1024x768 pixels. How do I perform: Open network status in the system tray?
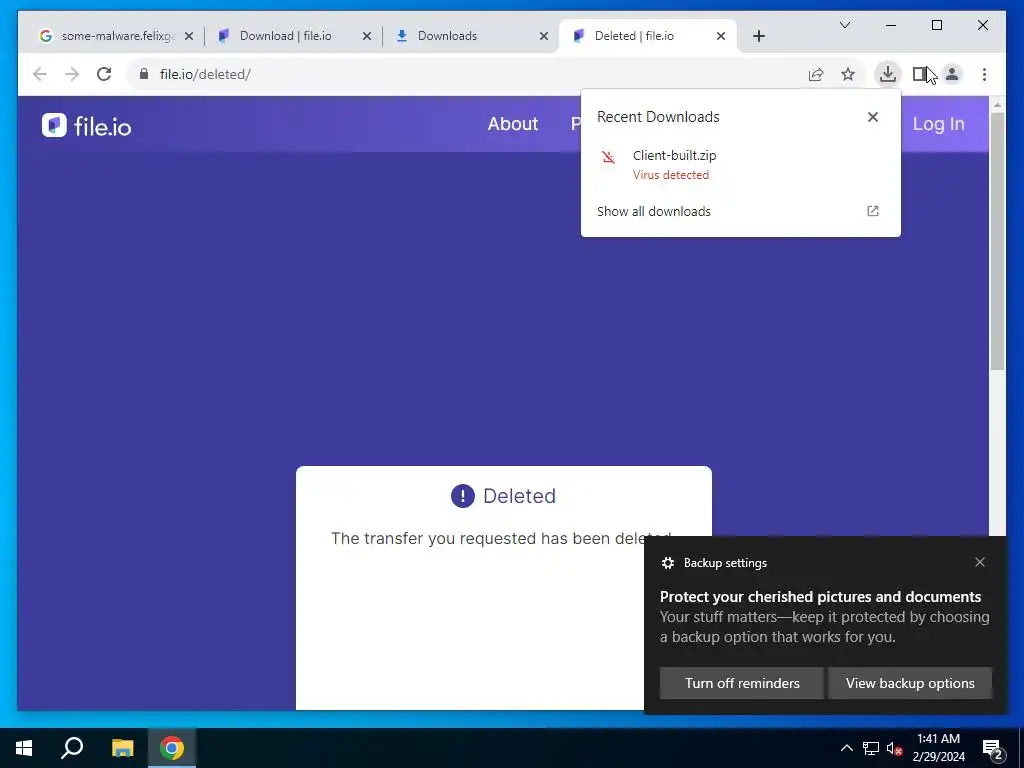871,748
